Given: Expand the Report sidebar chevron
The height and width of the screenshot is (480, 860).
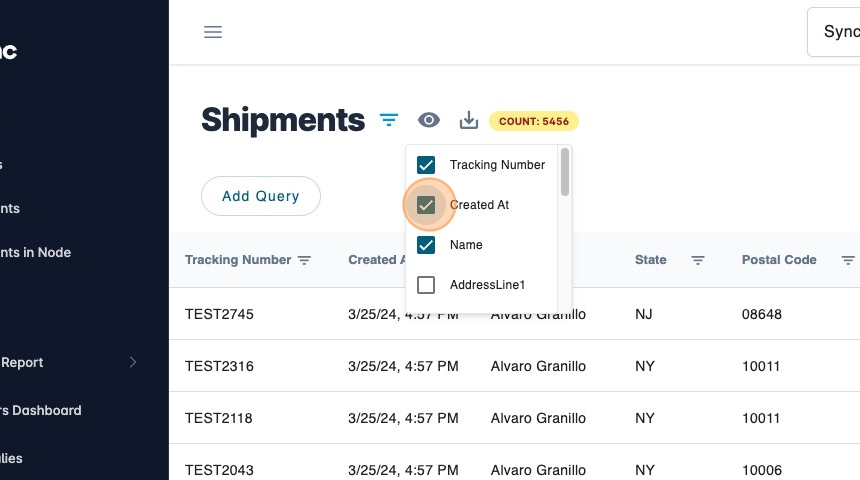Looking at the screenshot, I should tap(133, 363).
